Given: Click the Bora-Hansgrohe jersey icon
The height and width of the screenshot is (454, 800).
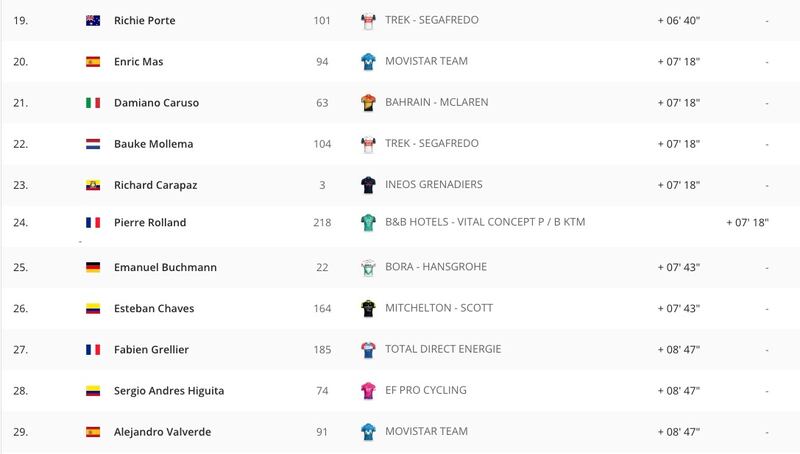Looking at the screenshot, I should click(368, 268).
